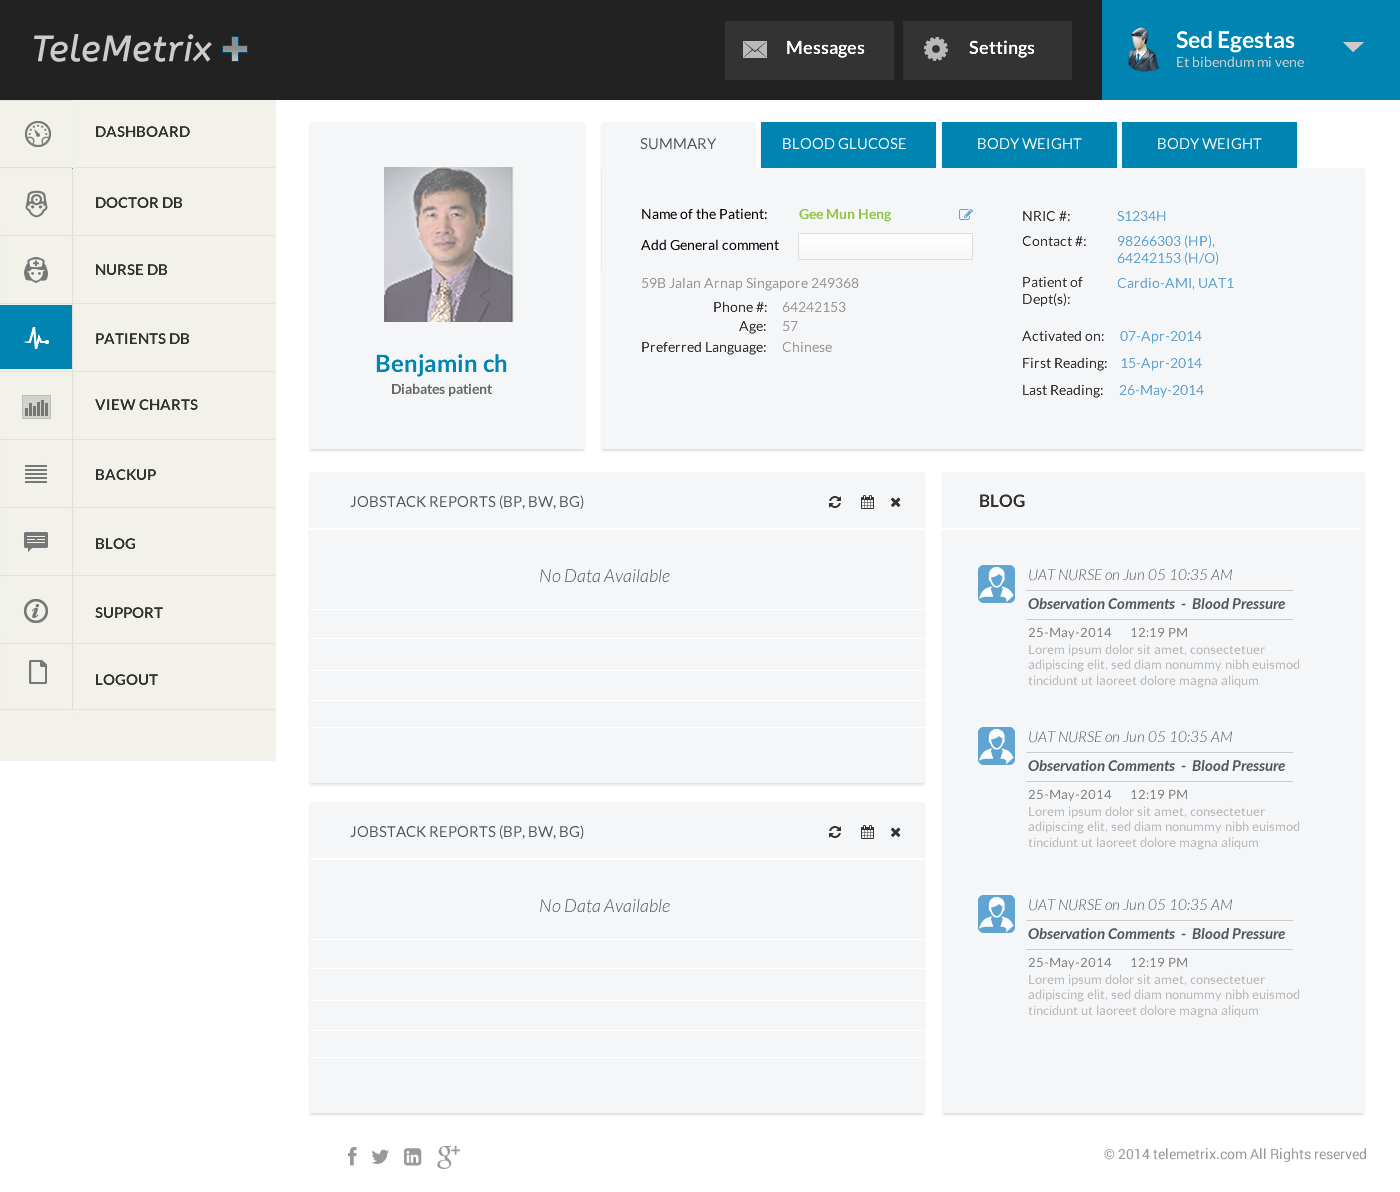Open Messages from the top bar
Viewport: 1400px width, 1192px height.
click(808, 49)
